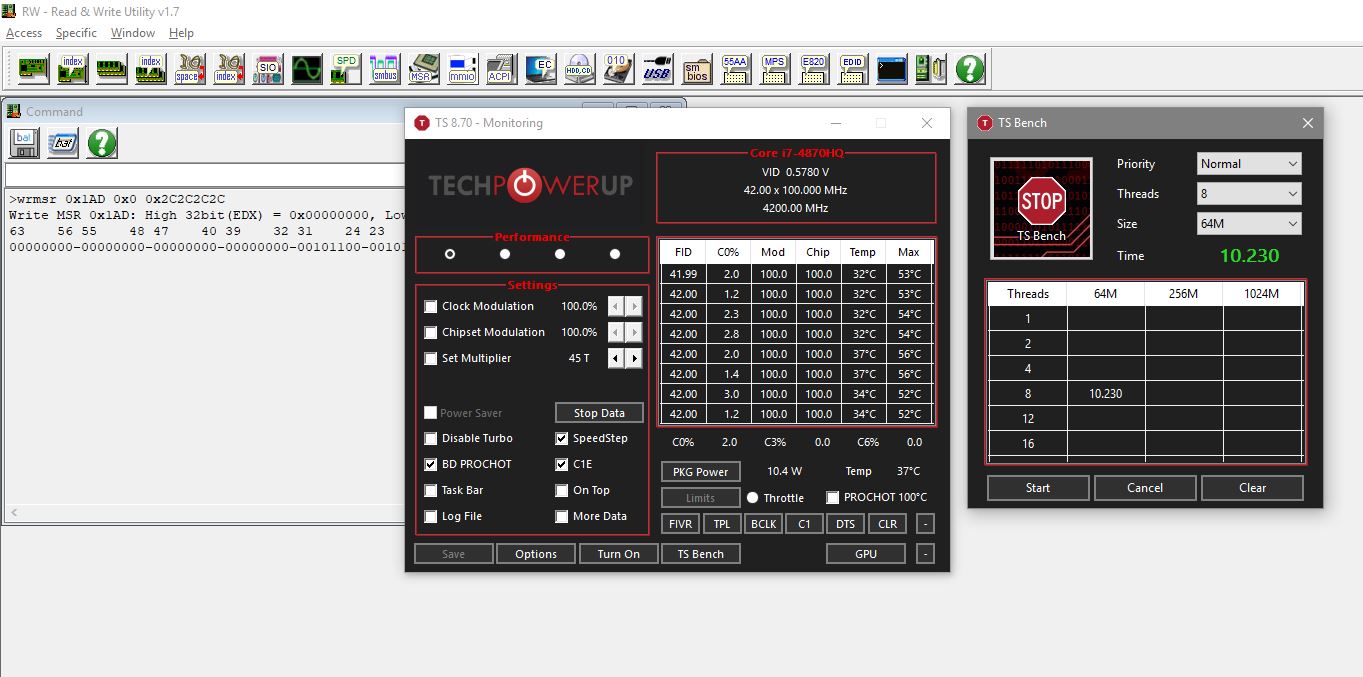Open the Size dropdown in TS Bench
Viewport: 1363px width, 677px height.
click(x=1250, y=224)
